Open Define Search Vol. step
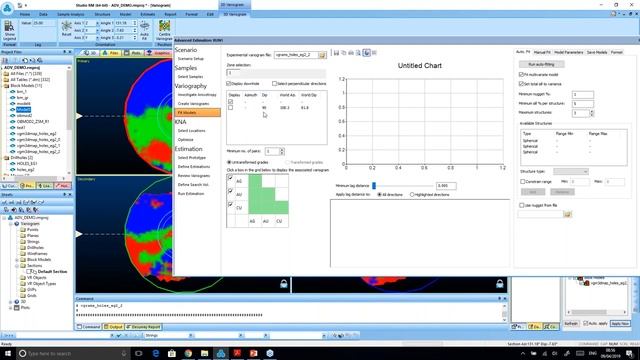Viewport: 640px width, 360px height. (x=193, y=184)
